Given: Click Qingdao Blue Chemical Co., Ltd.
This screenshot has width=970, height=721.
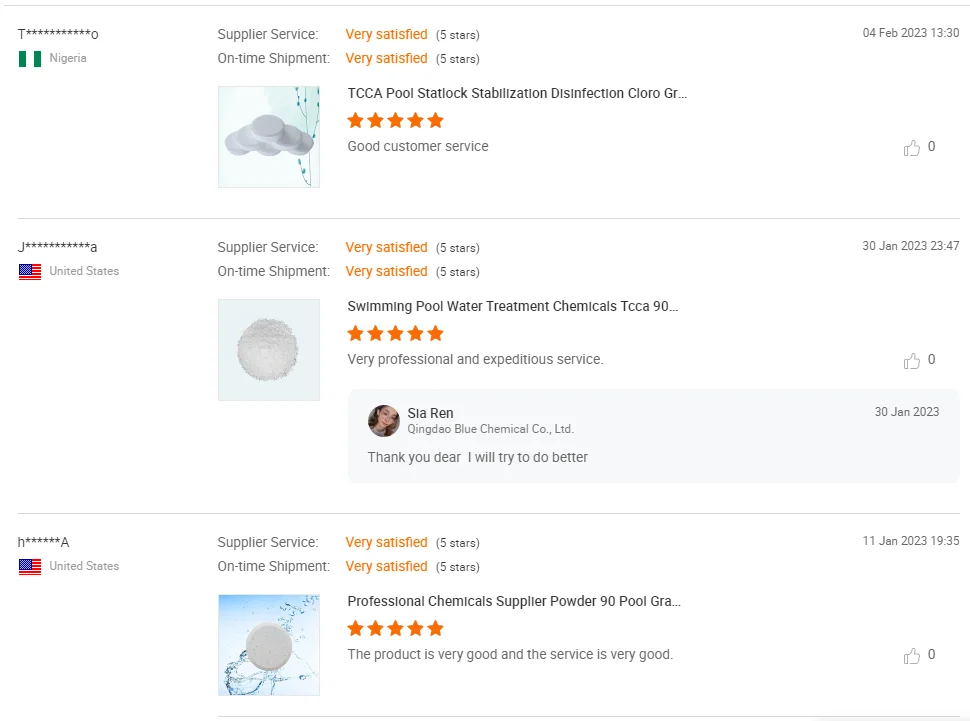Looking at the screenshot, I should click(490, 429).
